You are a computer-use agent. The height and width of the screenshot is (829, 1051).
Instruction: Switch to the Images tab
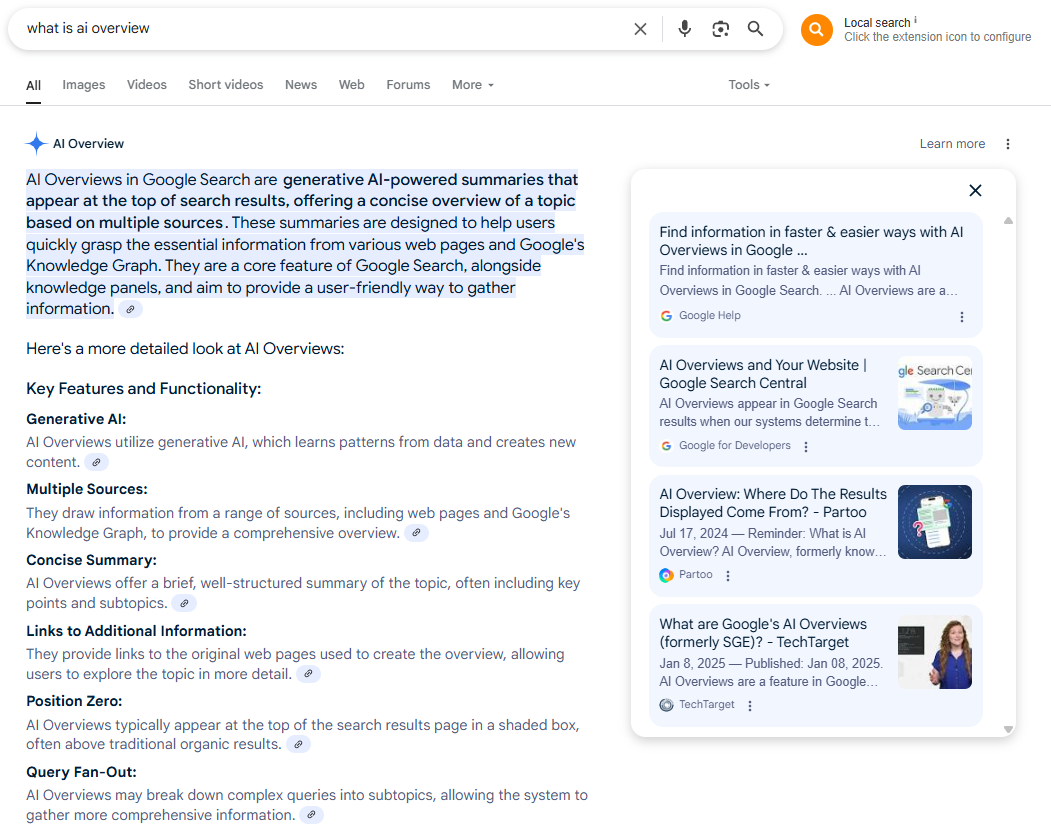tap(84, 85)
